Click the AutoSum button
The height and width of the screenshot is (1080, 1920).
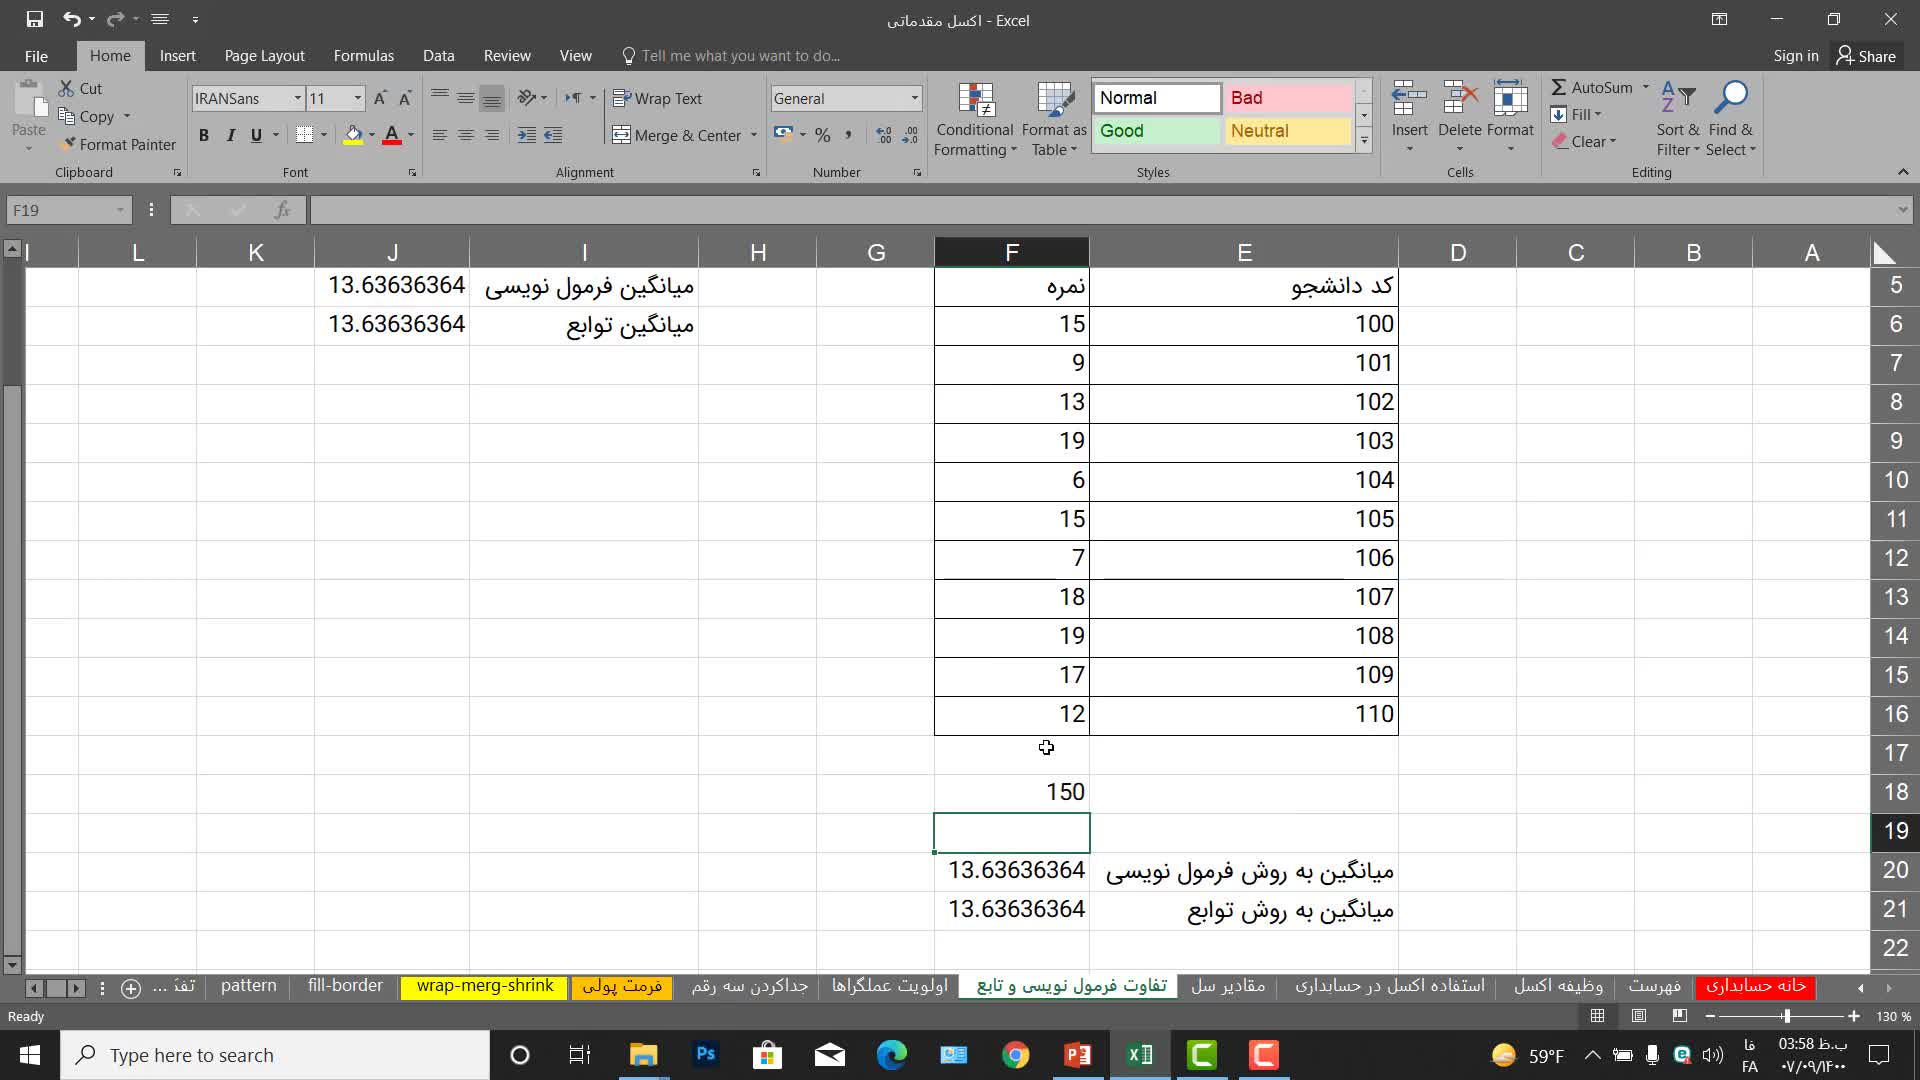[1591, 88]
